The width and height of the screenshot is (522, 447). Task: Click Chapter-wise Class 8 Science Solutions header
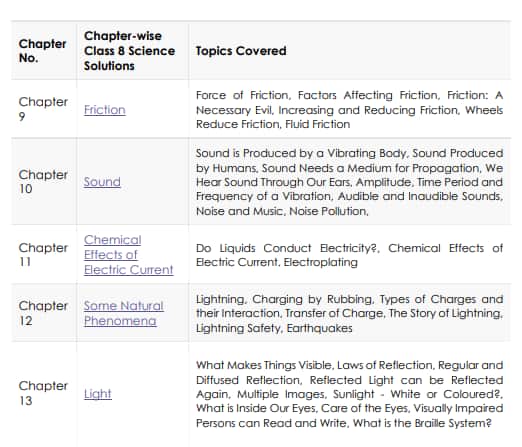[x=129, y=51]
